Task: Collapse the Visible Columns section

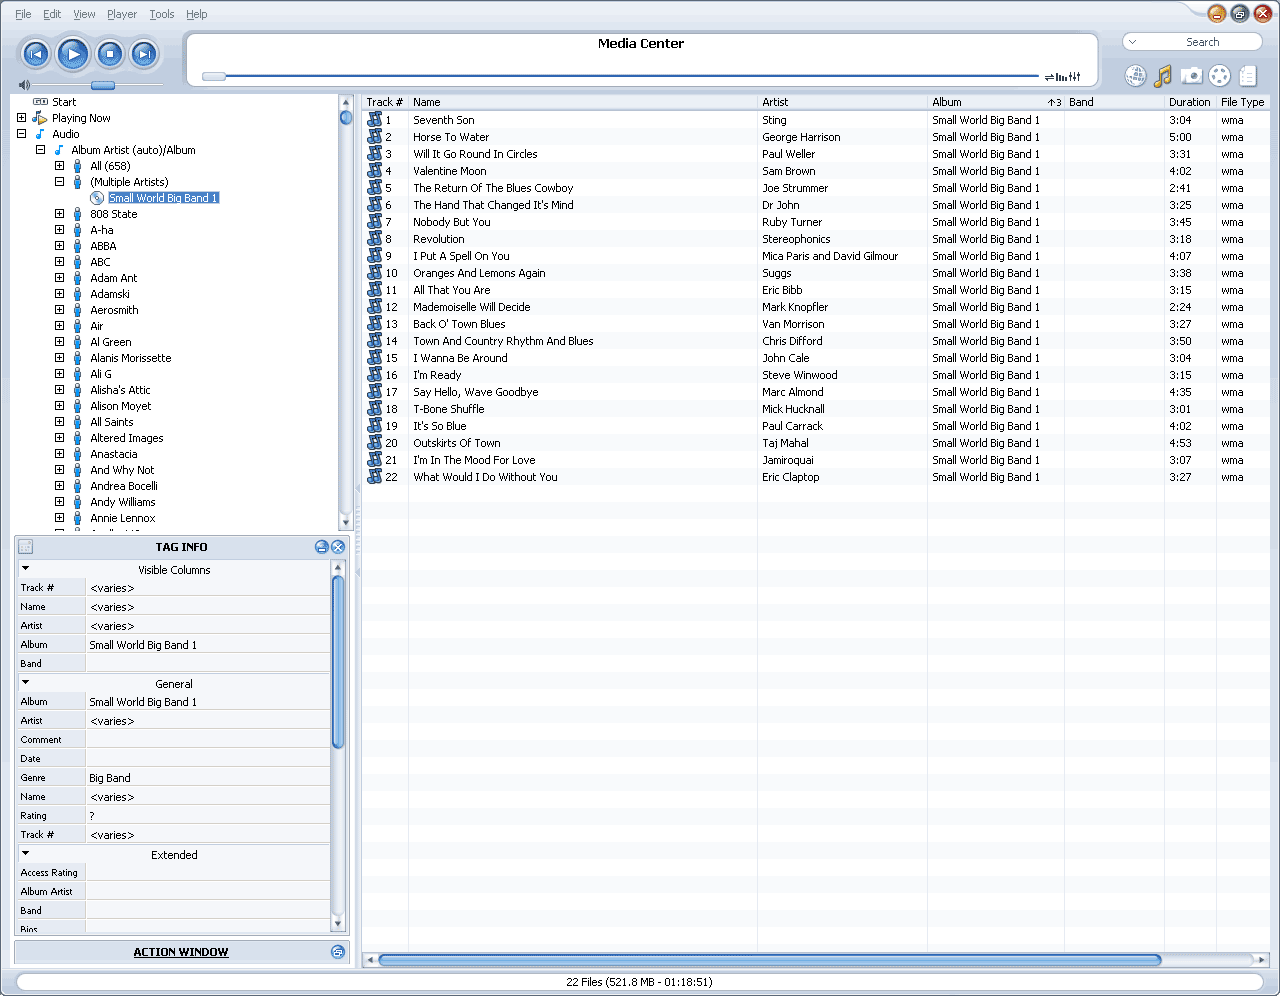Action: pos(26,569)
